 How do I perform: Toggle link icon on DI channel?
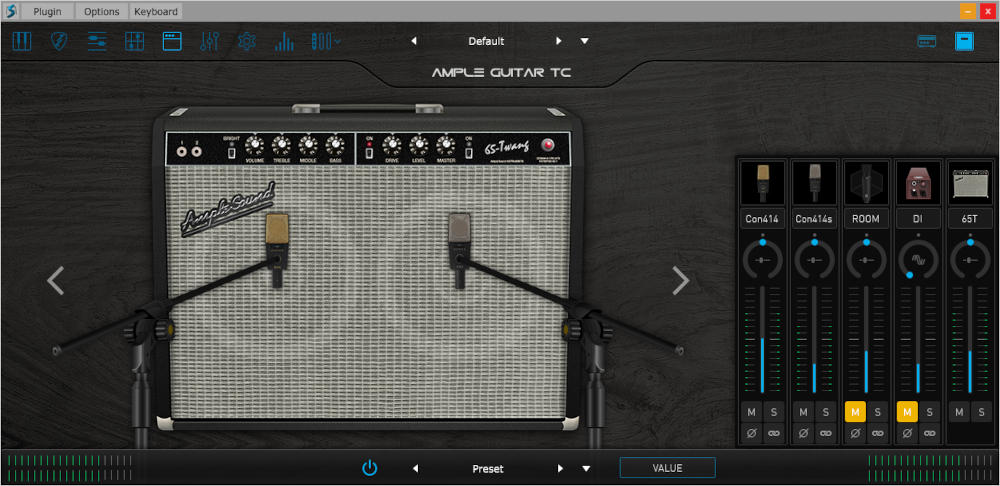tap(930, 433)
